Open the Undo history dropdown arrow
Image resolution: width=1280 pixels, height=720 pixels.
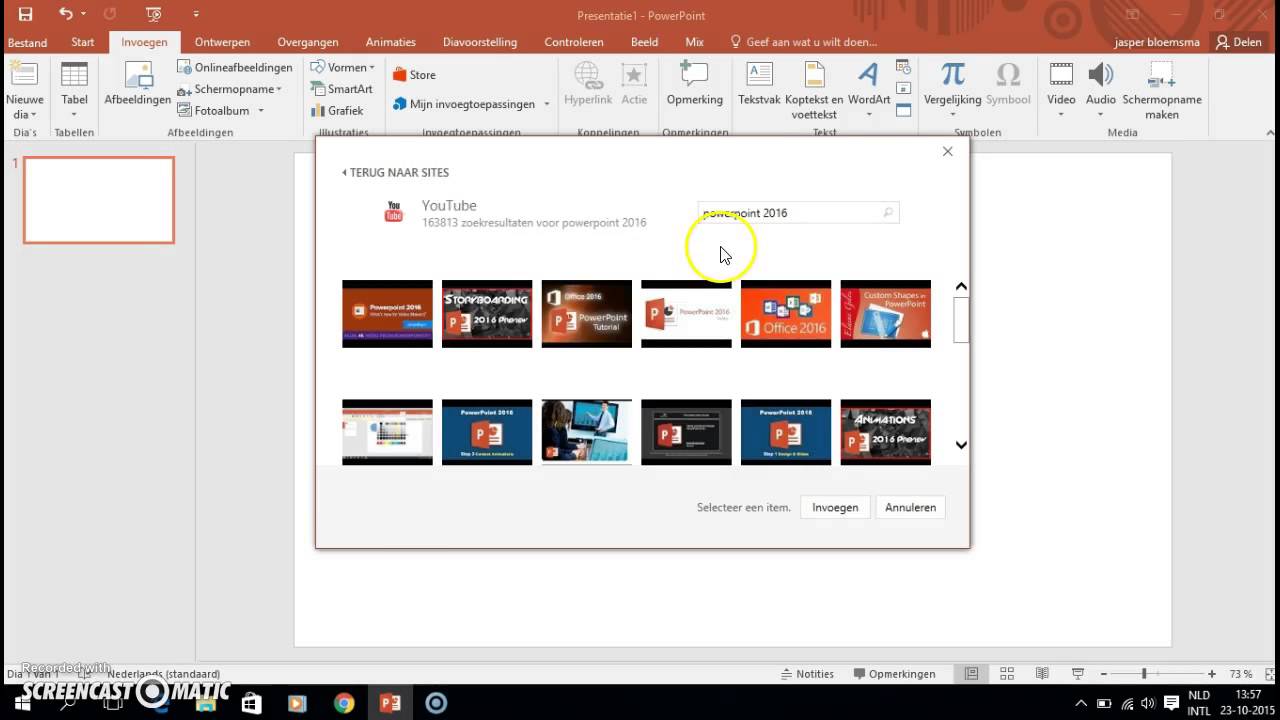click(83, 14)
